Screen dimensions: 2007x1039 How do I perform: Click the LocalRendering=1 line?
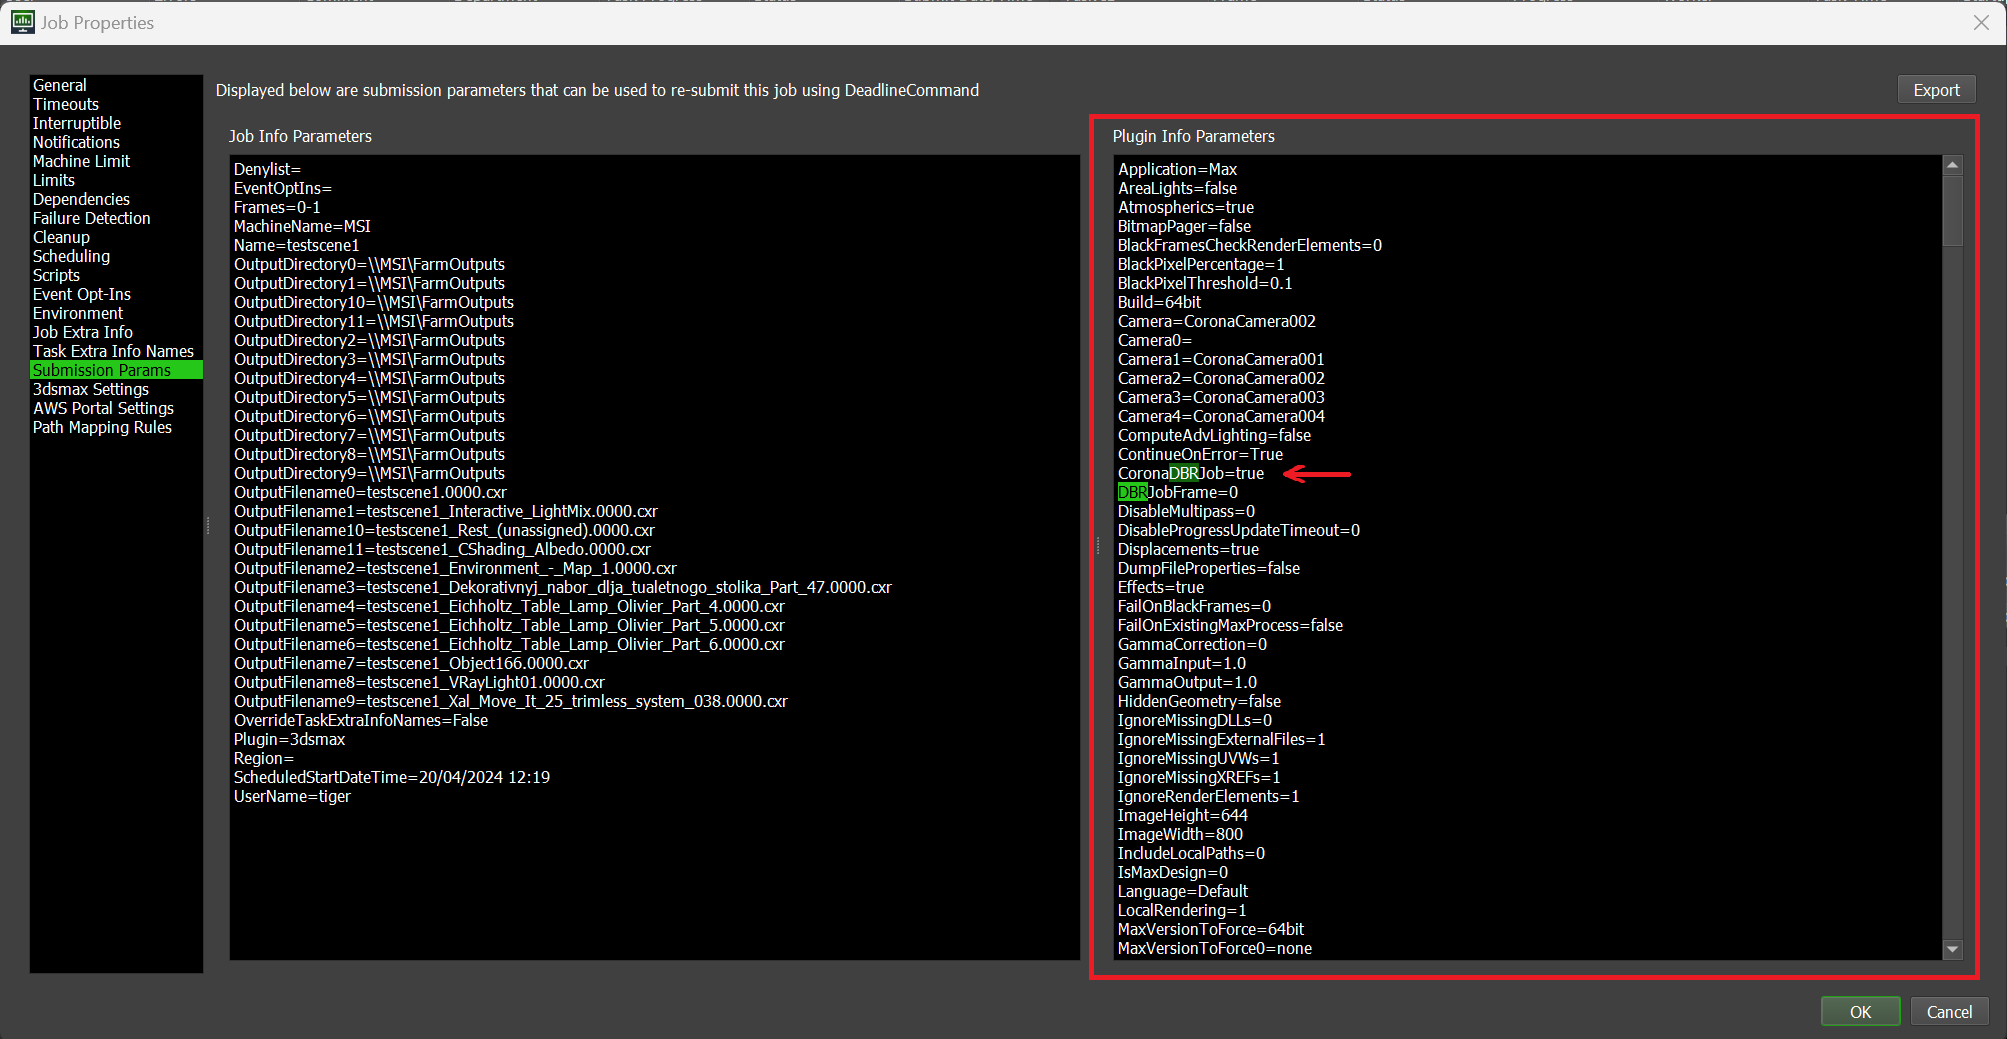pos(1182,910)
